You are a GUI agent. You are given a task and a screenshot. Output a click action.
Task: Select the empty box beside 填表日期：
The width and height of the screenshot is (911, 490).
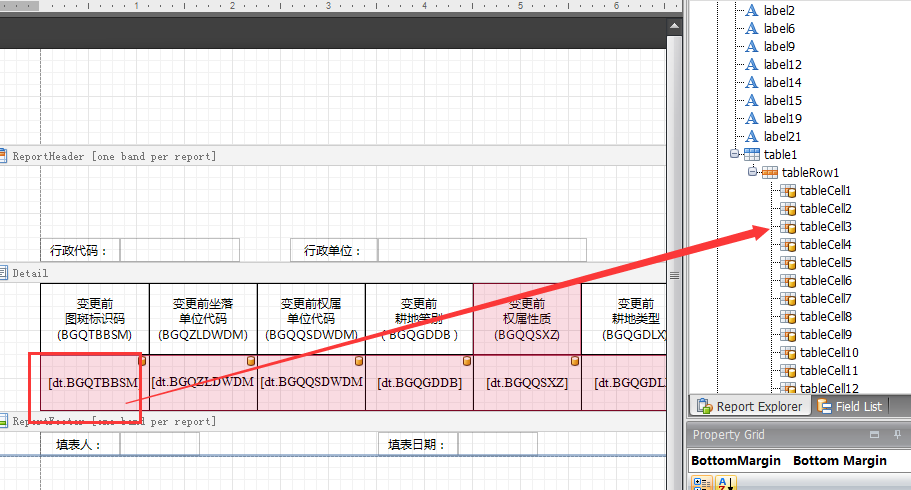tap(498, 444)
